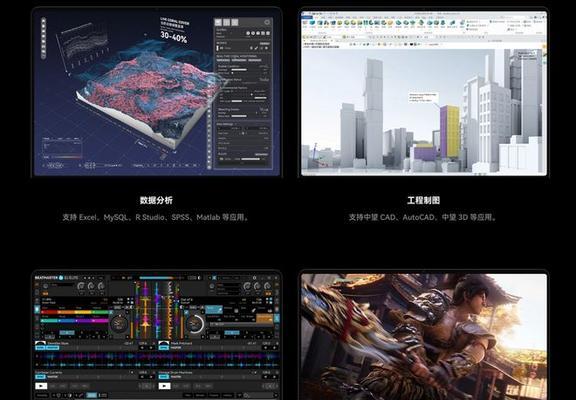
Task: Open the blue file tab in the CAD ribbon
Action: [x=307, y=17]
